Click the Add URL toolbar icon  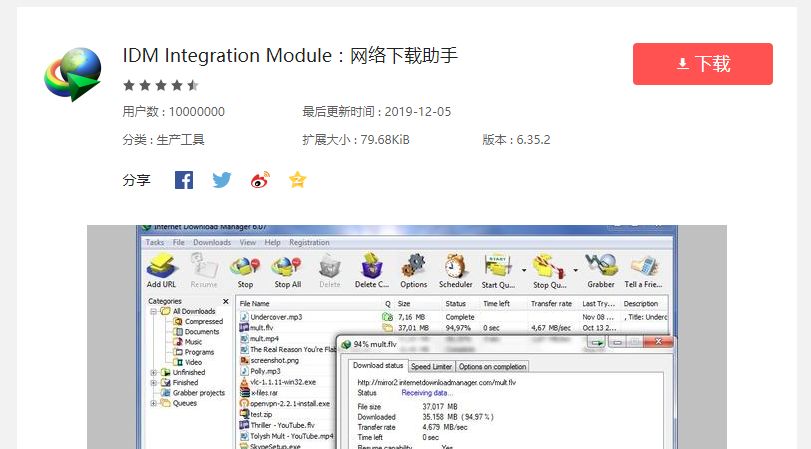coord(161,271)
